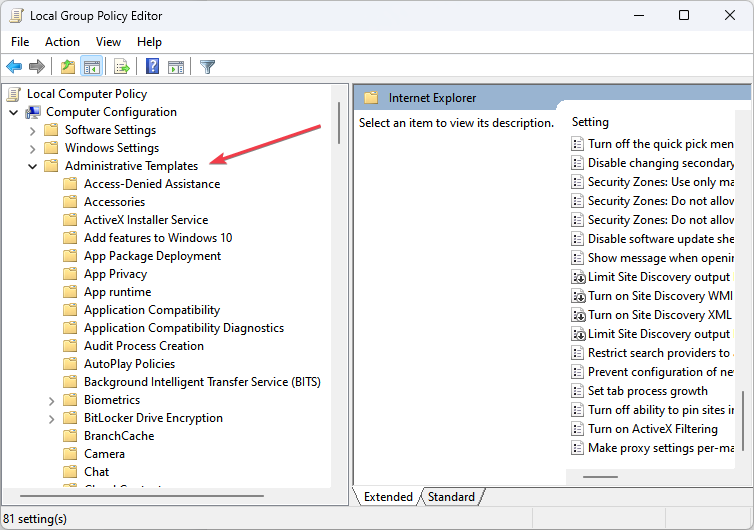
Task: Click icon beside Make proxy settings per-machine
Action: (x=578, y=448)
